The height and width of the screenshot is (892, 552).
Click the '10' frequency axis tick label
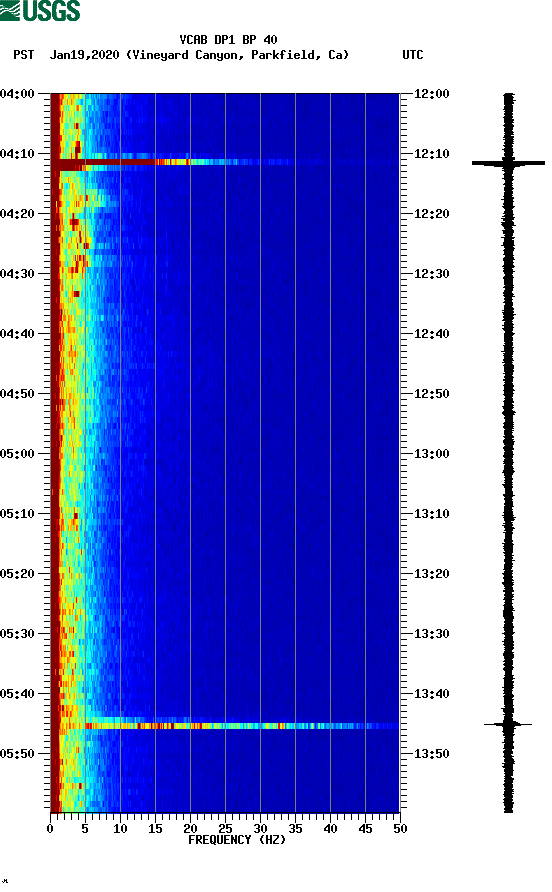[x=120, y=829]
